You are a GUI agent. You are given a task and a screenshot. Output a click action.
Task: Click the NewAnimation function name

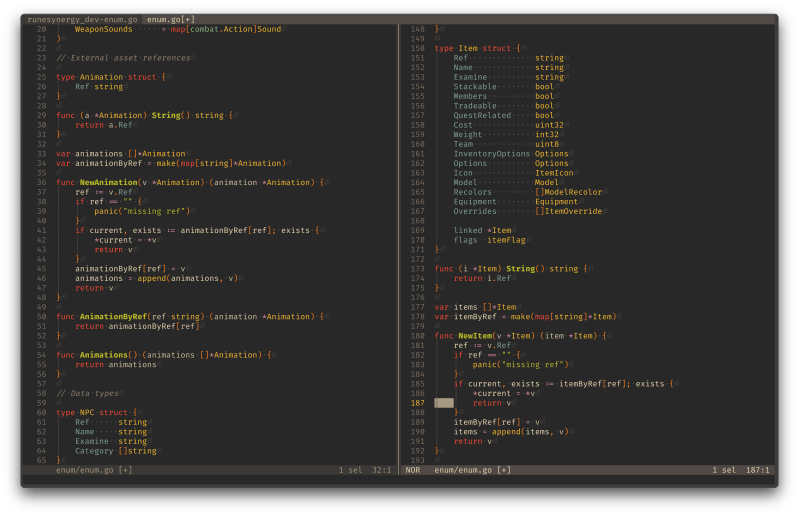click(x=109, y=182)
